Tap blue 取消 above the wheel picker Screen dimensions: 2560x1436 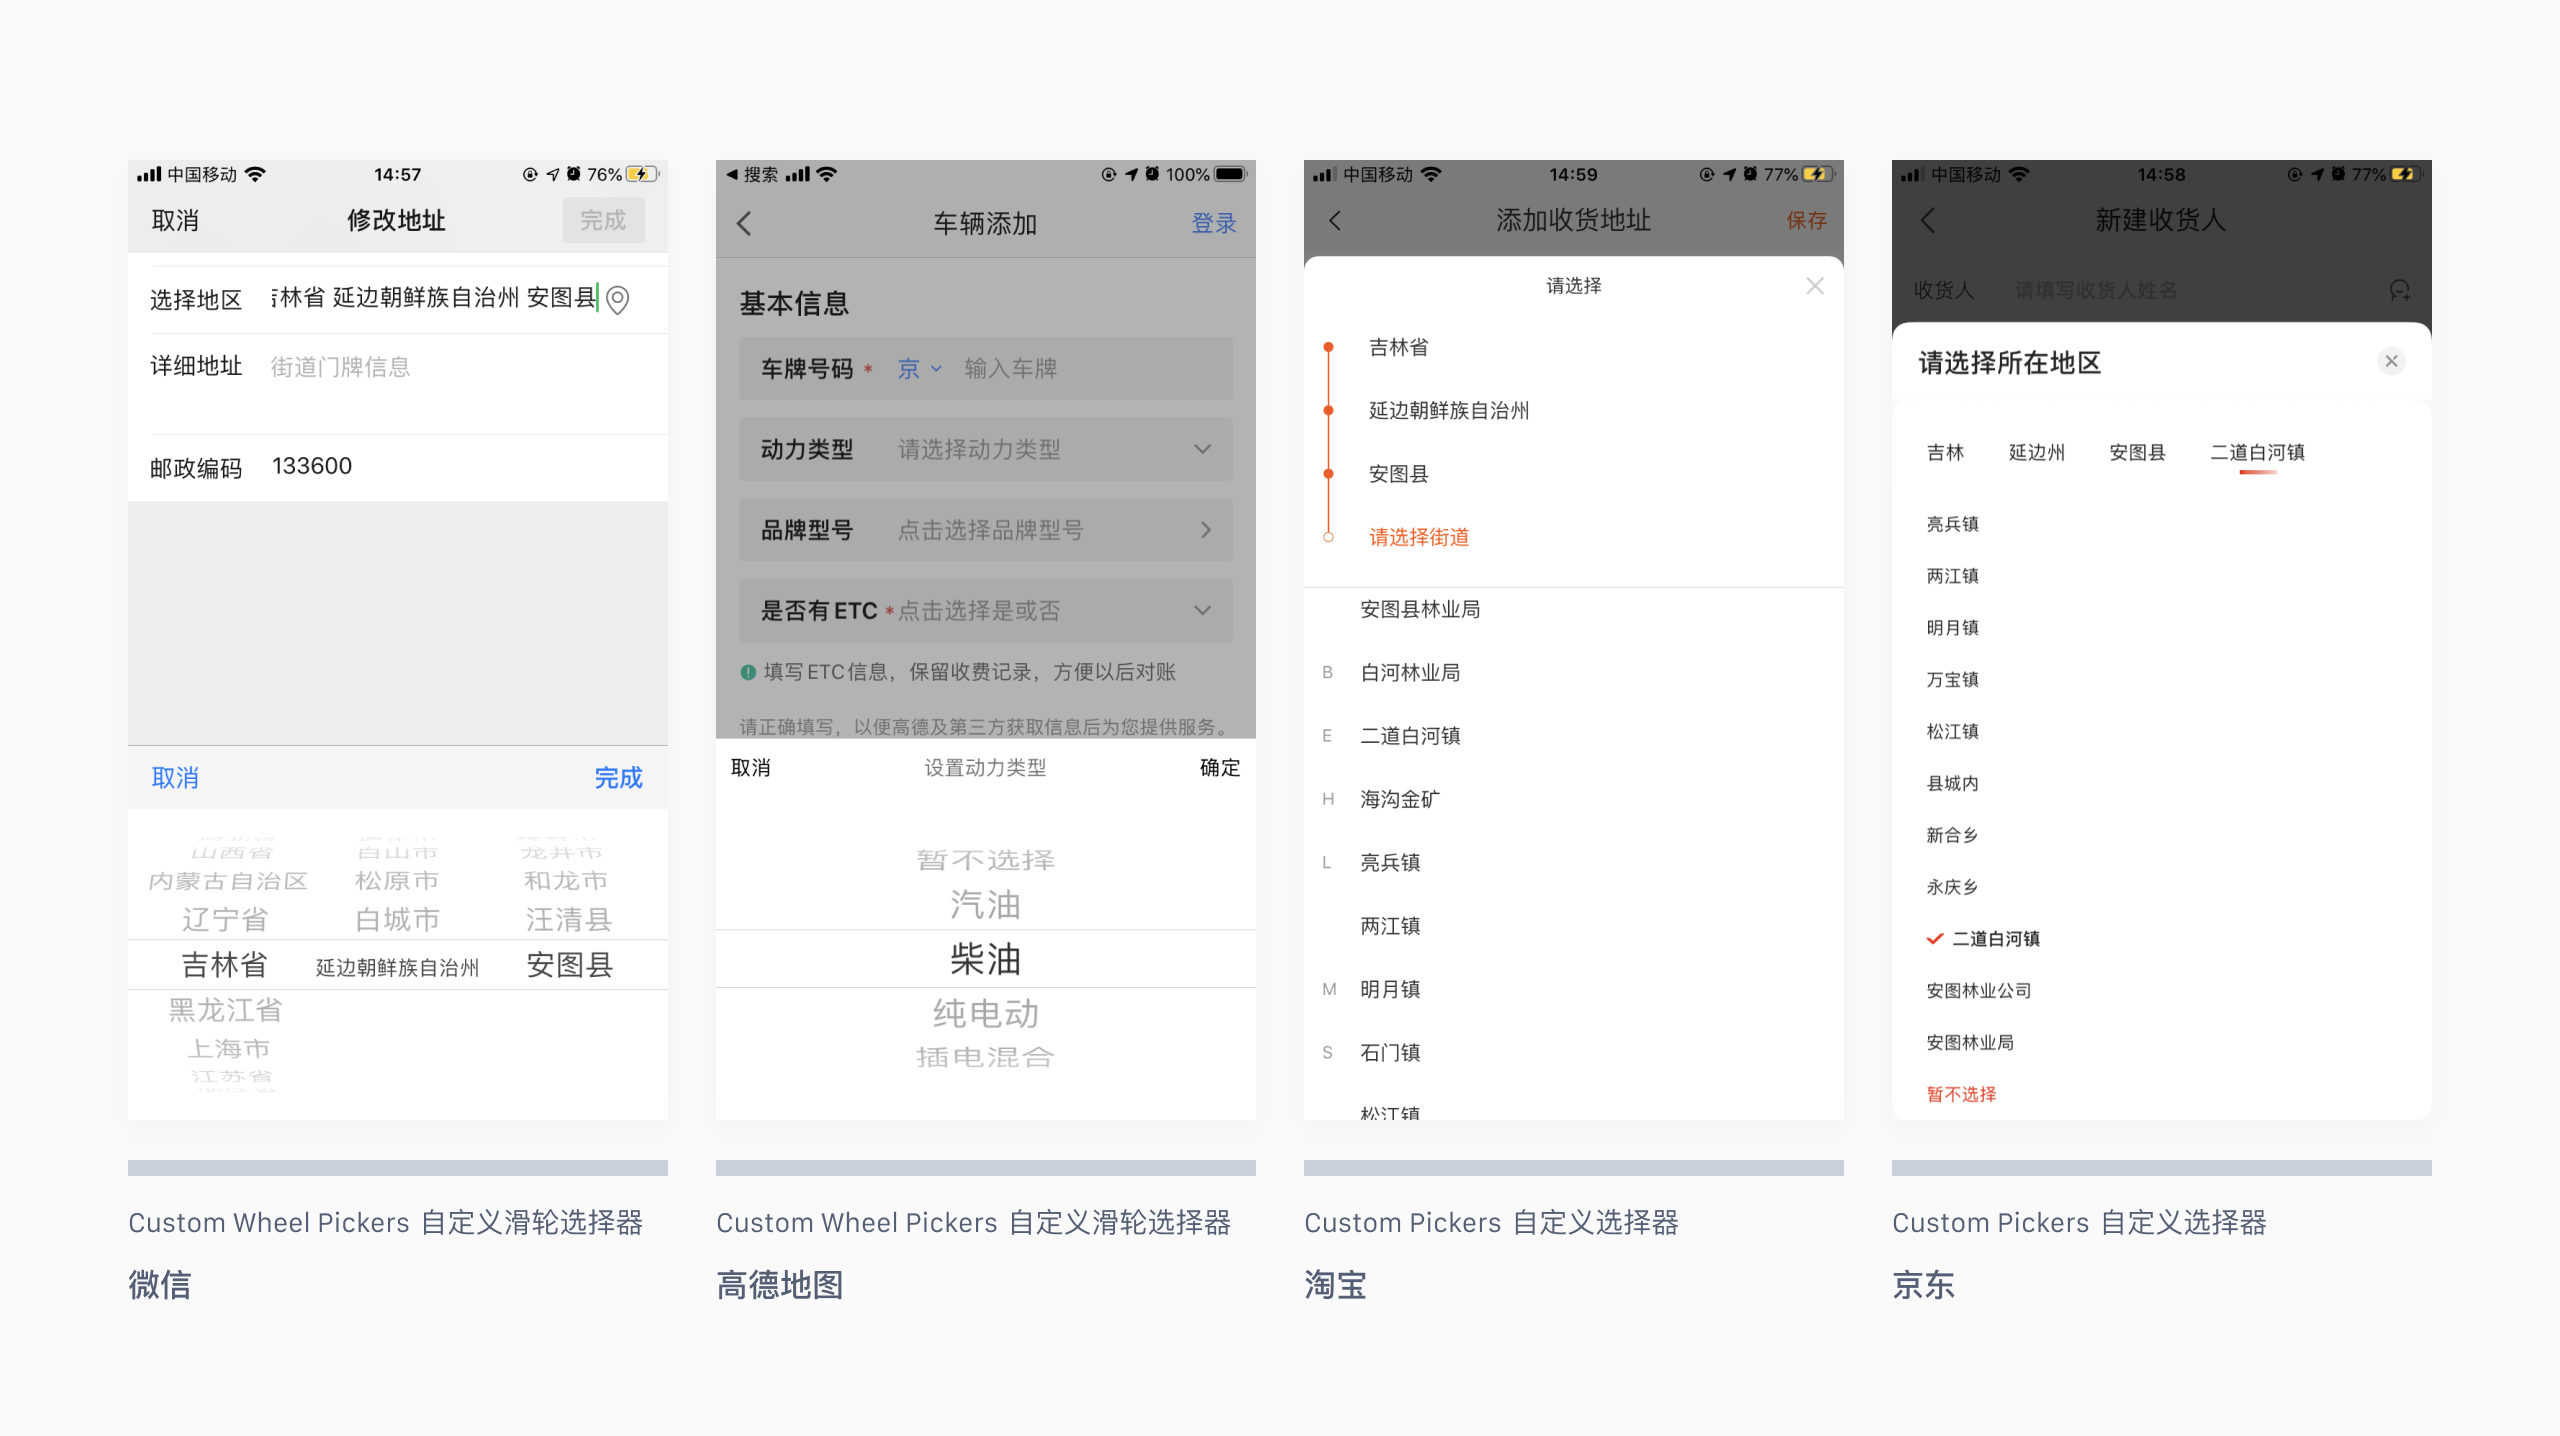click(x=175, y=778)
